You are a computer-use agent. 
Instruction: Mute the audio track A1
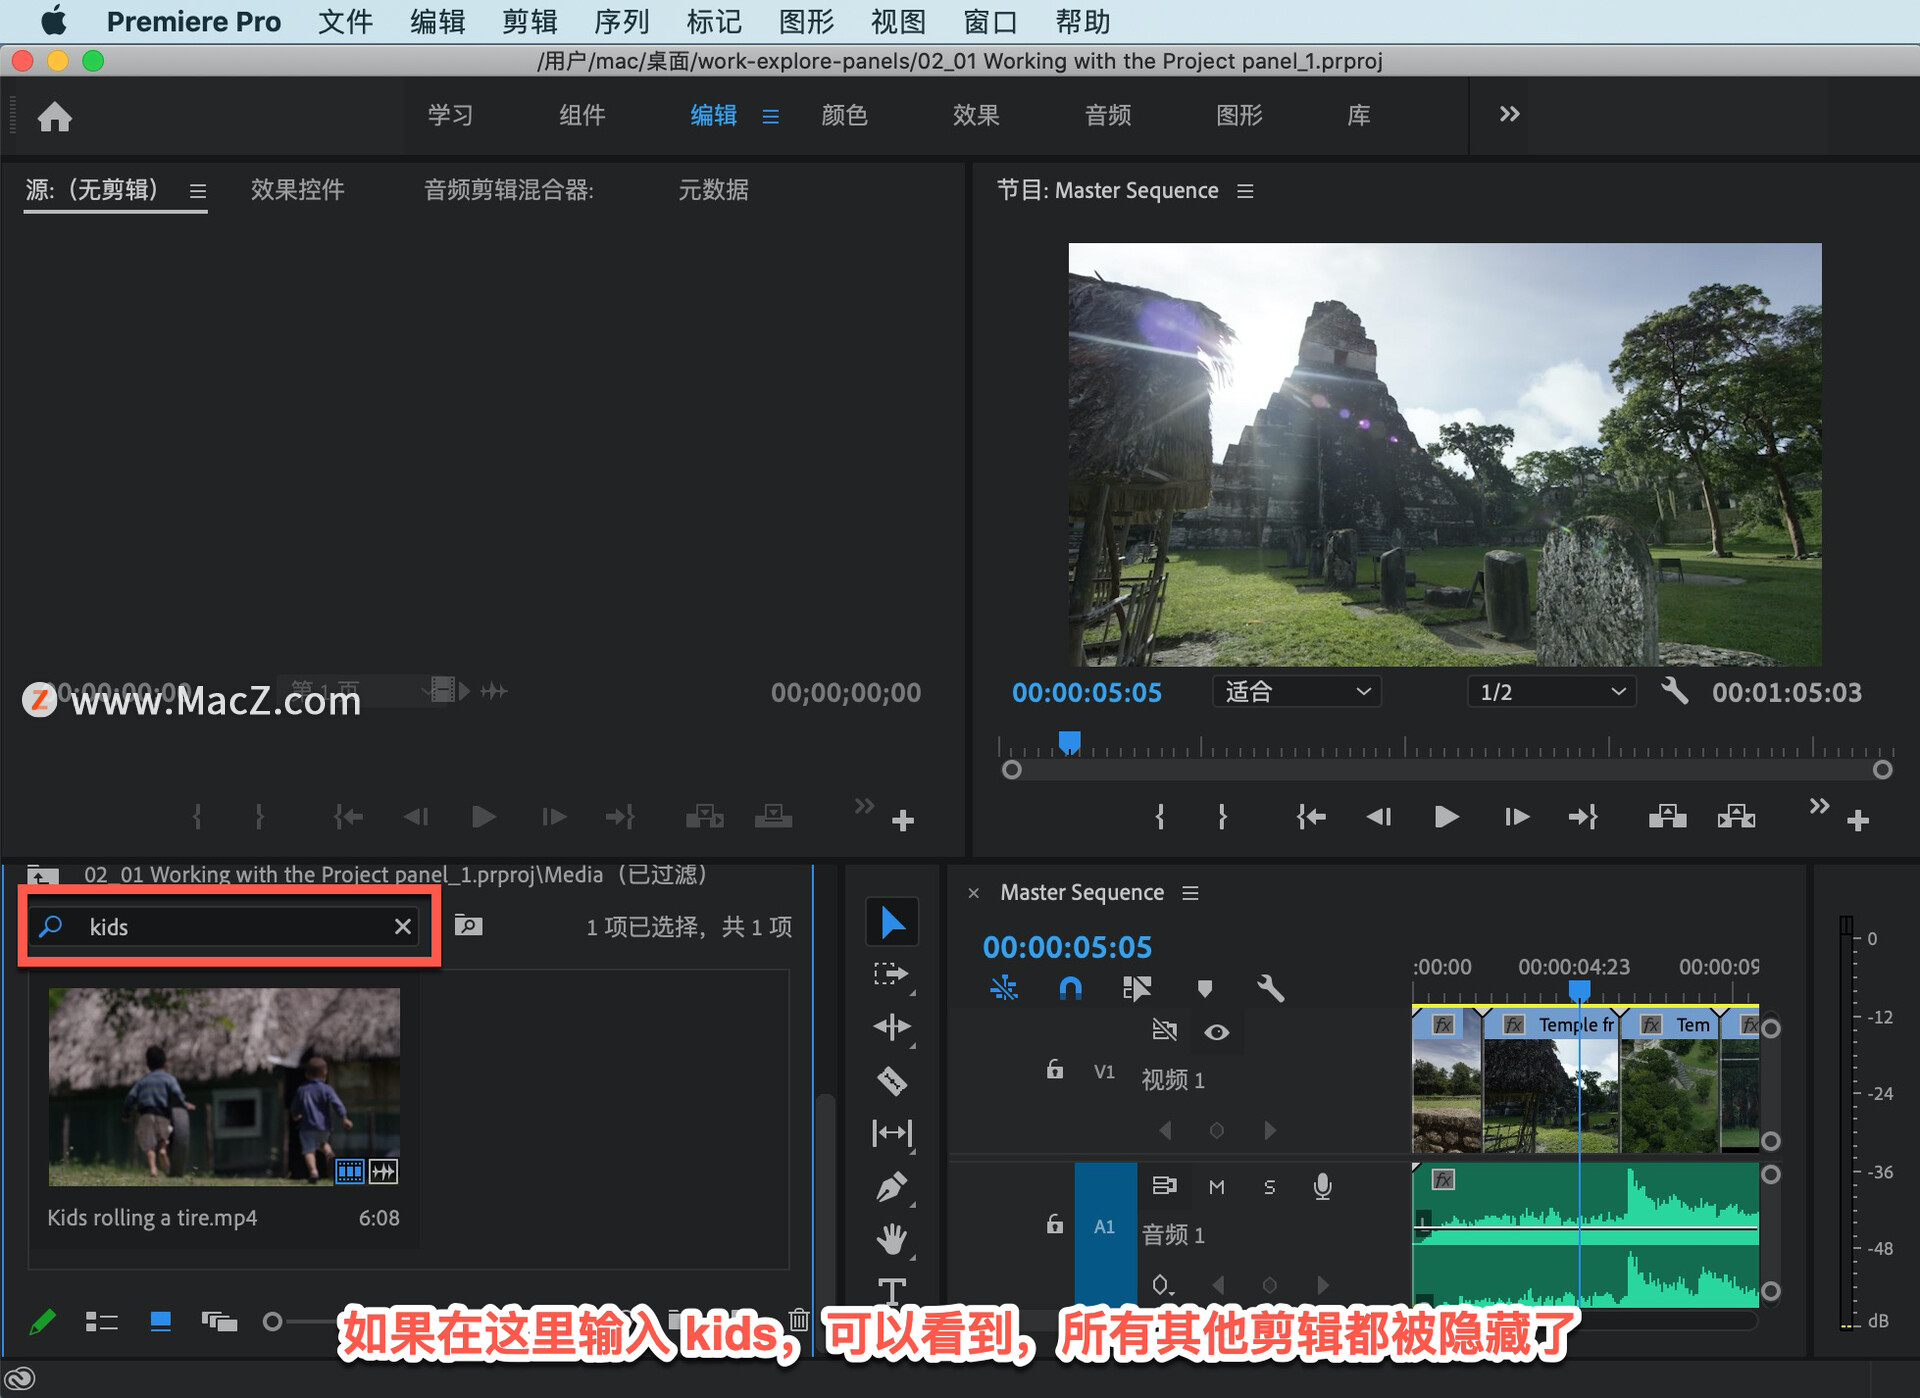(1216, 1187)
